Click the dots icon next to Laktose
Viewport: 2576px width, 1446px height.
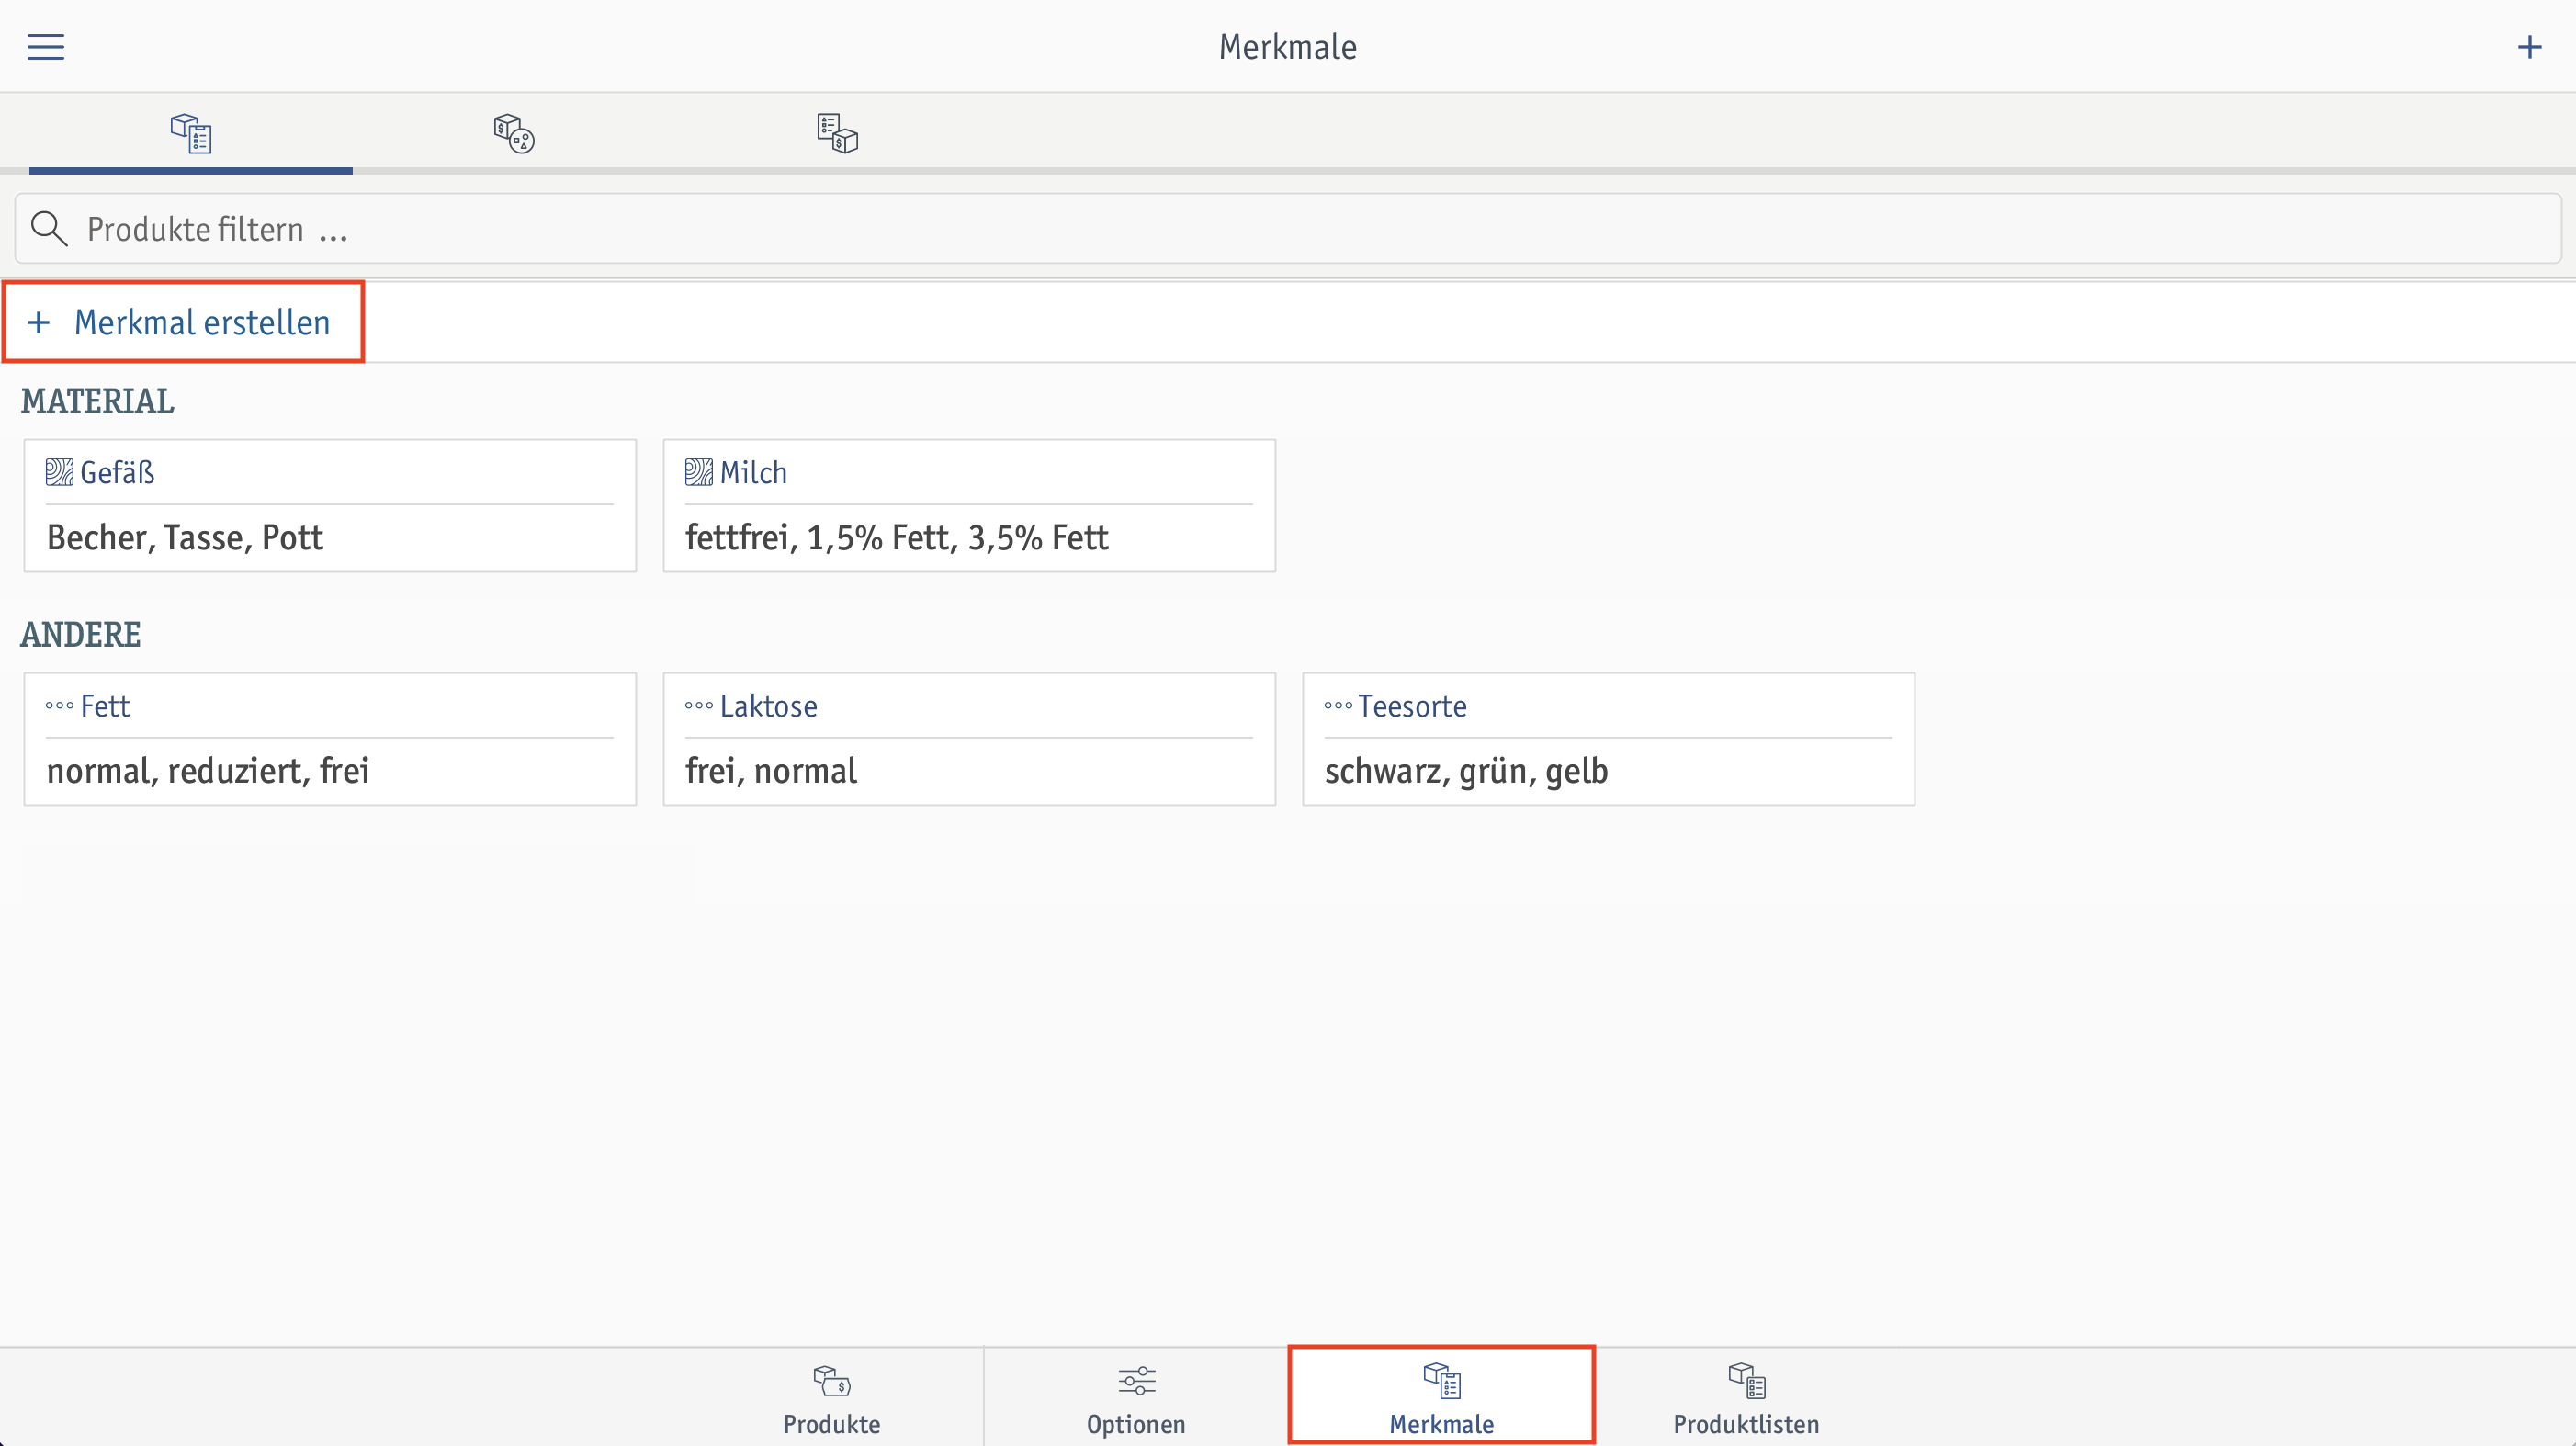point(698,706)
